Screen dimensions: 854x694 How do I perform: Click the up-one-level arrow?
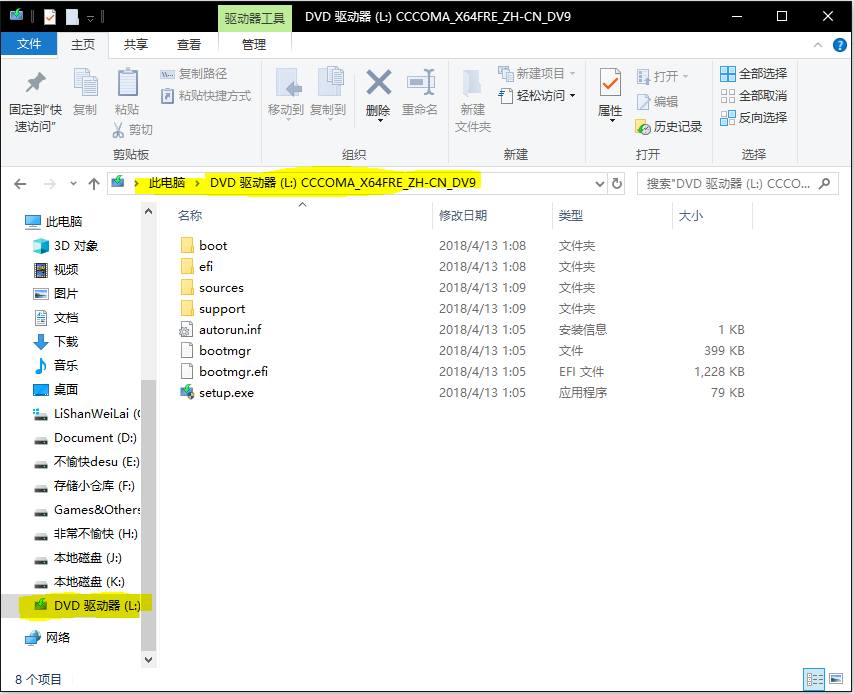(x=94, y=184)
